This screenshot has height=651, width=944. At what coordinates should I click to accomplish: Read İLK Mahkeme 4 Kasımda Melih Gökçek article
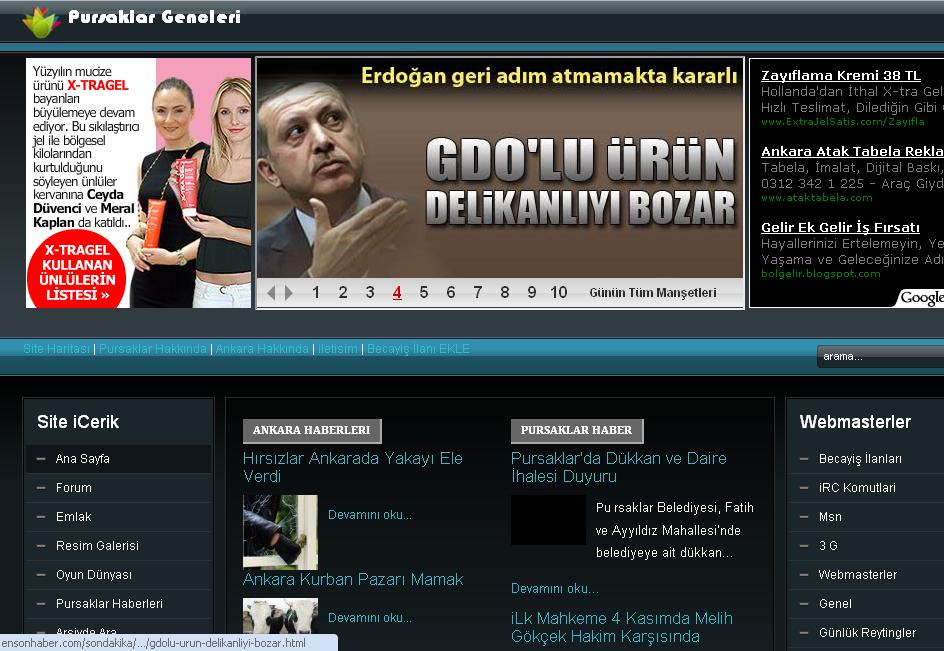tap(621, 627)
